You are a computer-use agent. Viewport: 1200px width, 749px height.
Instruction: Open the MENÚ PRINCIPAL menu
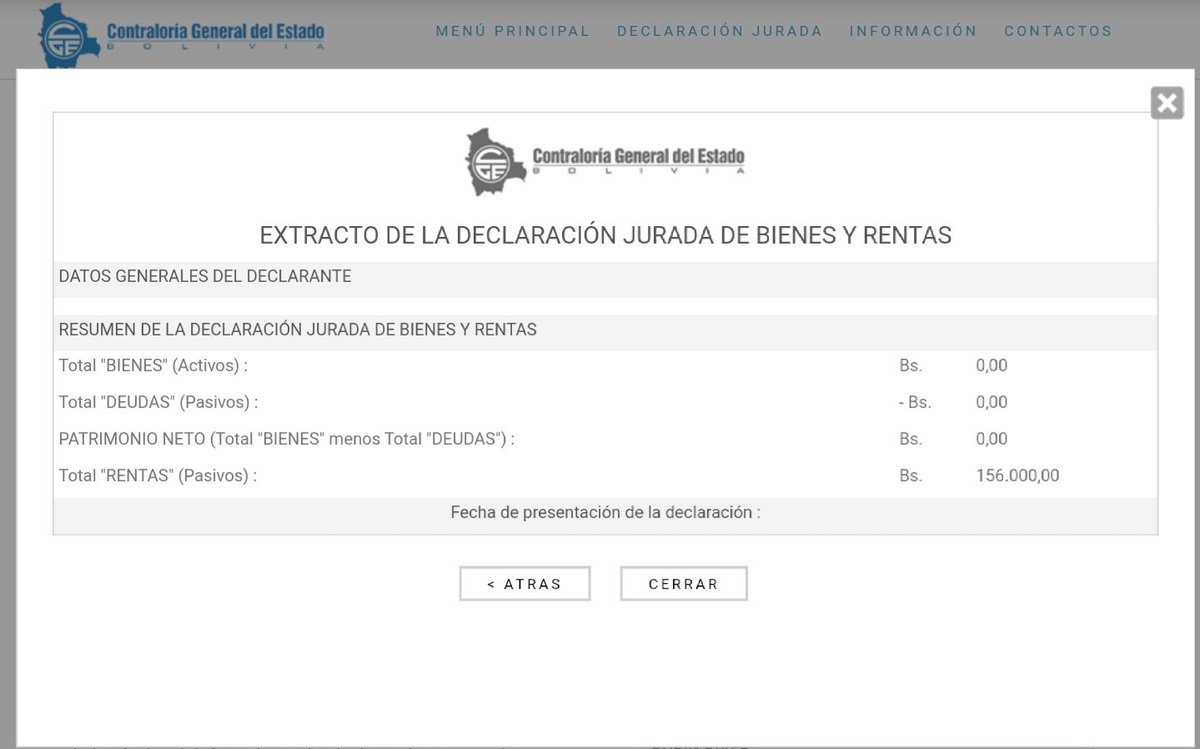pyautogui.click(x=513, y=31)
